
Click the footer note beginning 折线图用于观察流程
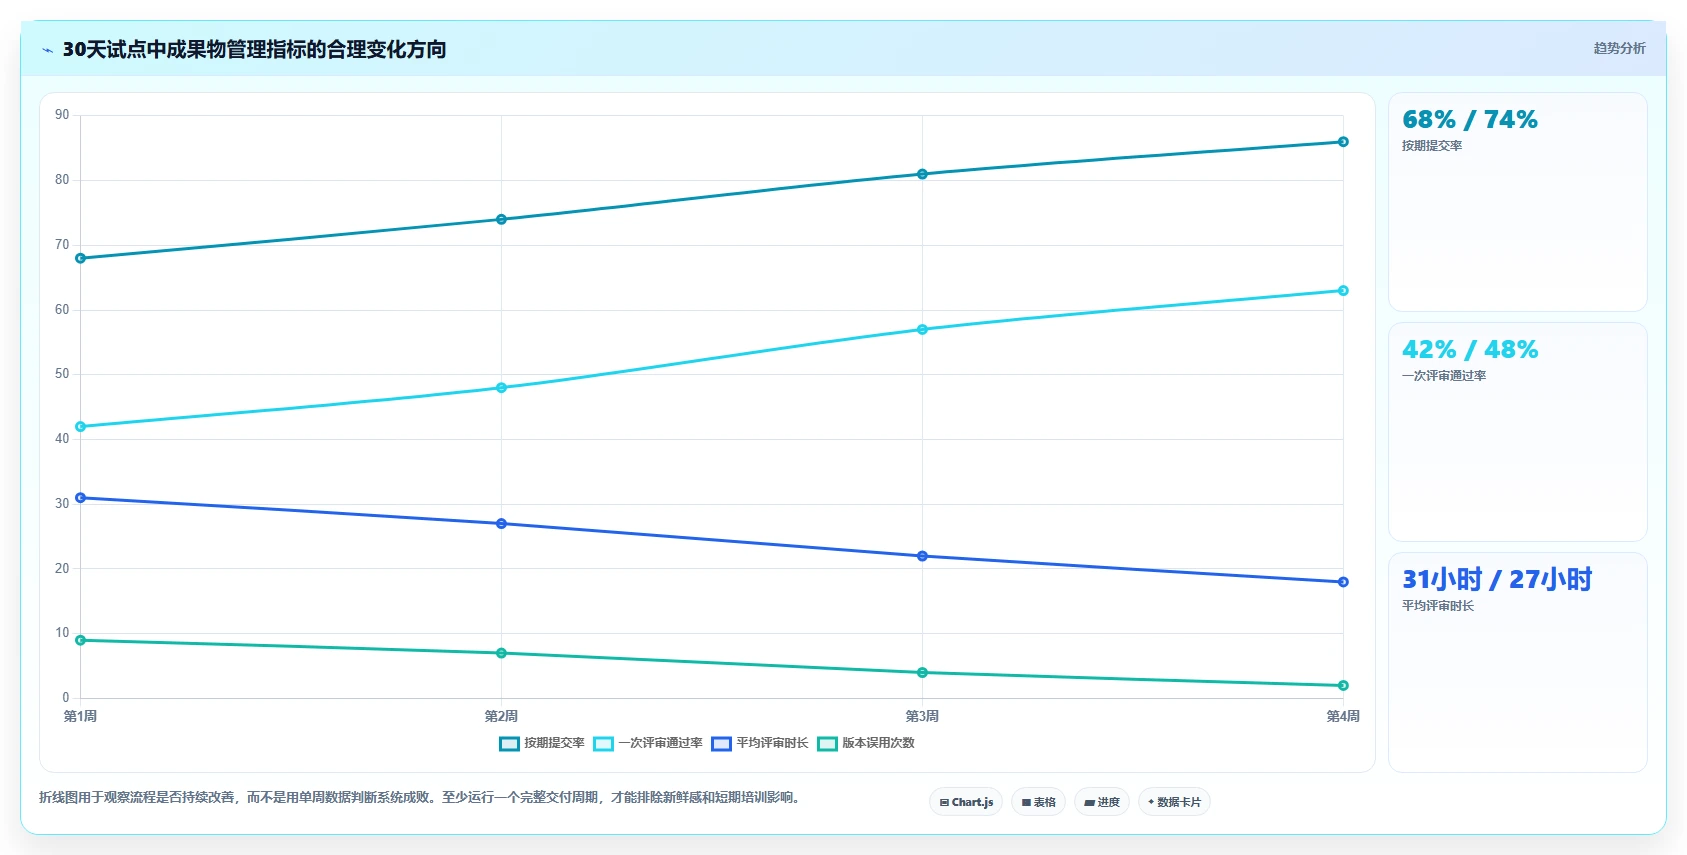pyautogui.click(x=422, y=797)
